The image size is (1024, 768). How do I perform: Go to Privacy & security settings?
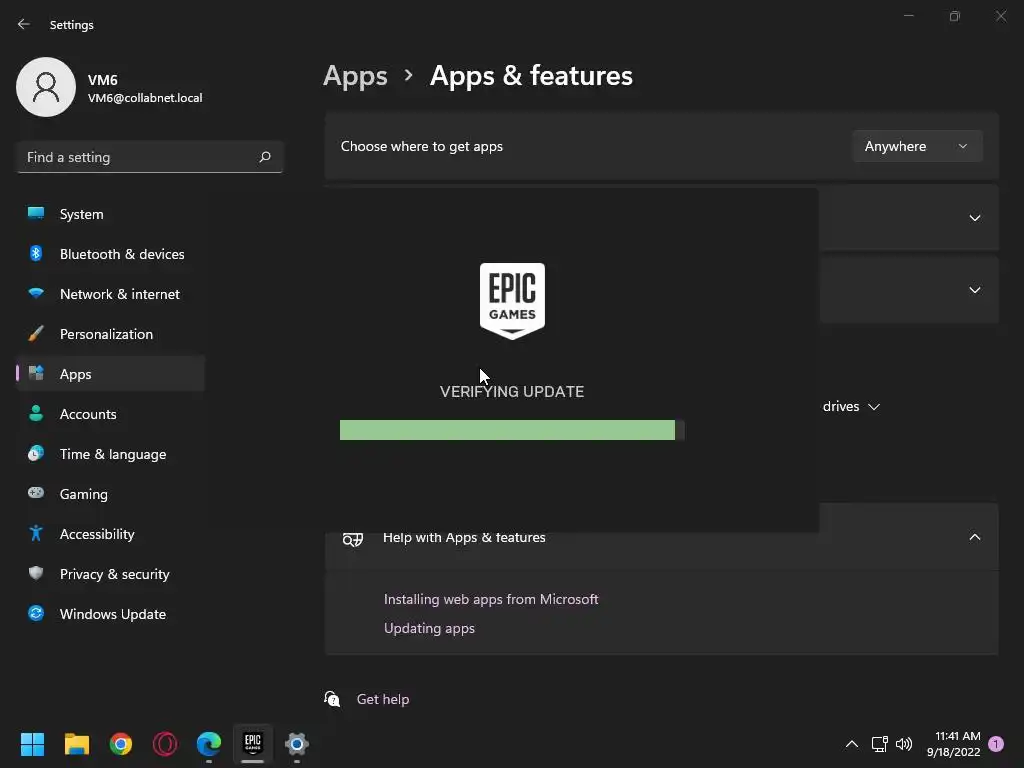click(x=110, y=574)
